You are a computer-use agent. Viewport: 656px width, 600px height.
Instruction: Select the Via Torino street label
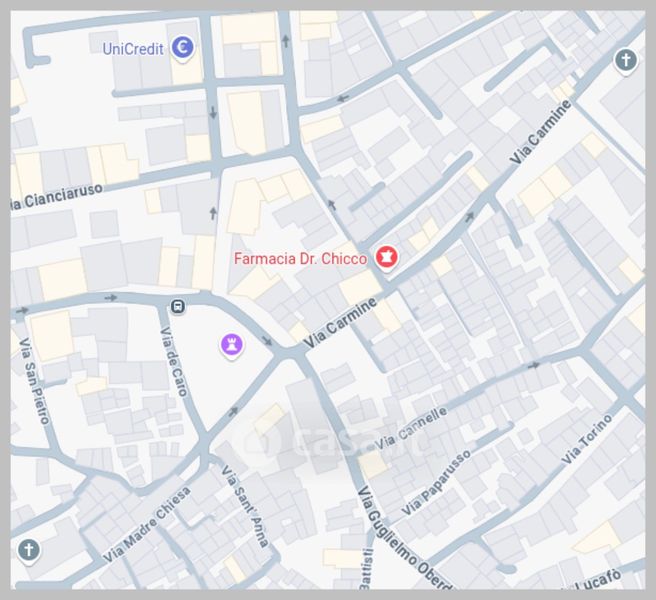tap(587, 439)
